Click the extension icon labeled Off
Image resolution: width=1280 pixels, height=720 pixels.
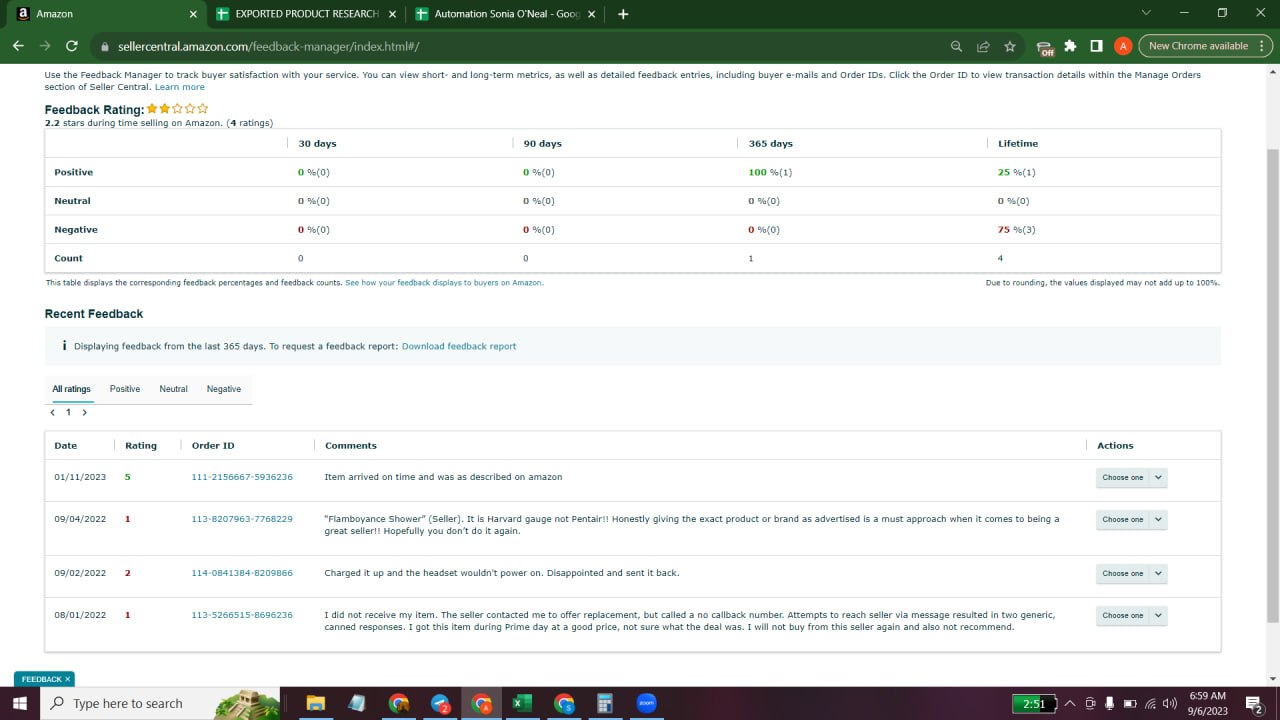coord(1045,47)
